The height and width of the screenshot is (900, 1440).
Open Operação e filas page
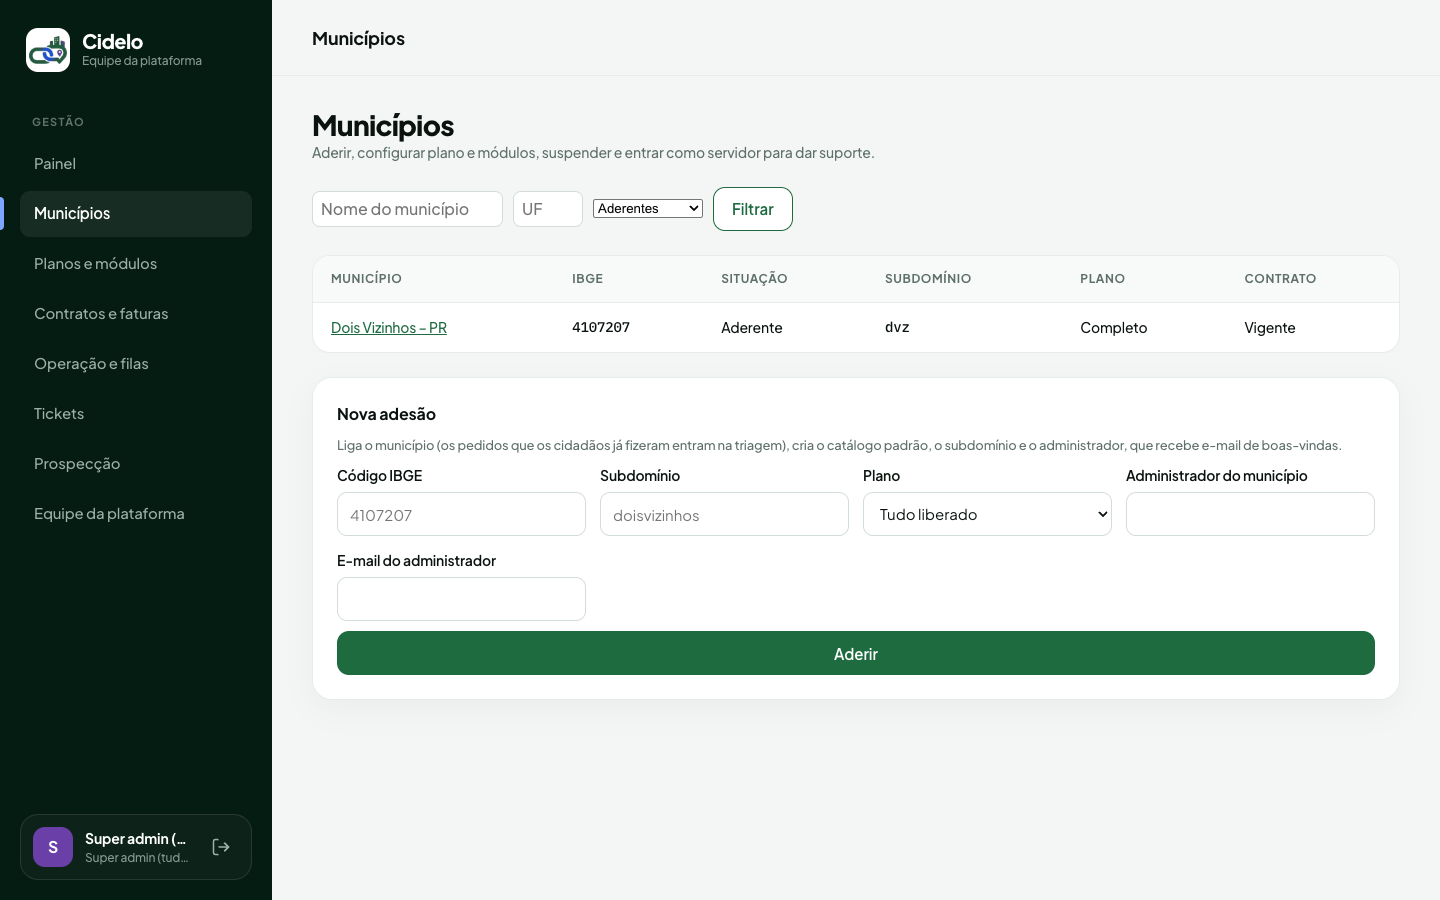(136, 364)
